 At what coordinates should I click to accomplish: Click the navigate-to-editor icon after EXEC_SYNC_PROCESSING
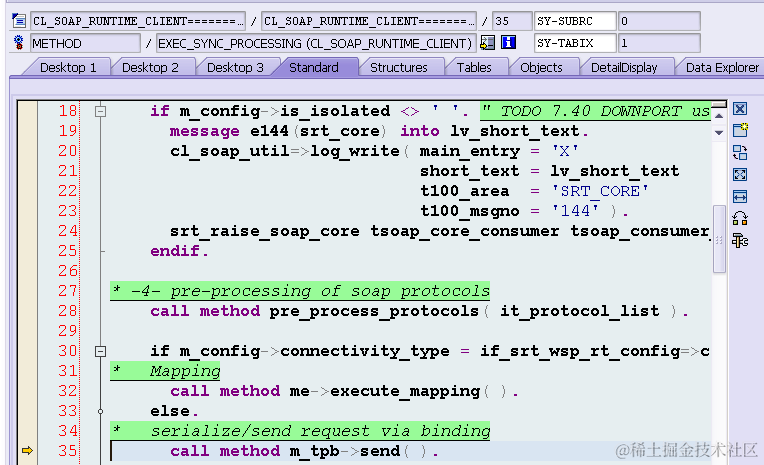487,42
